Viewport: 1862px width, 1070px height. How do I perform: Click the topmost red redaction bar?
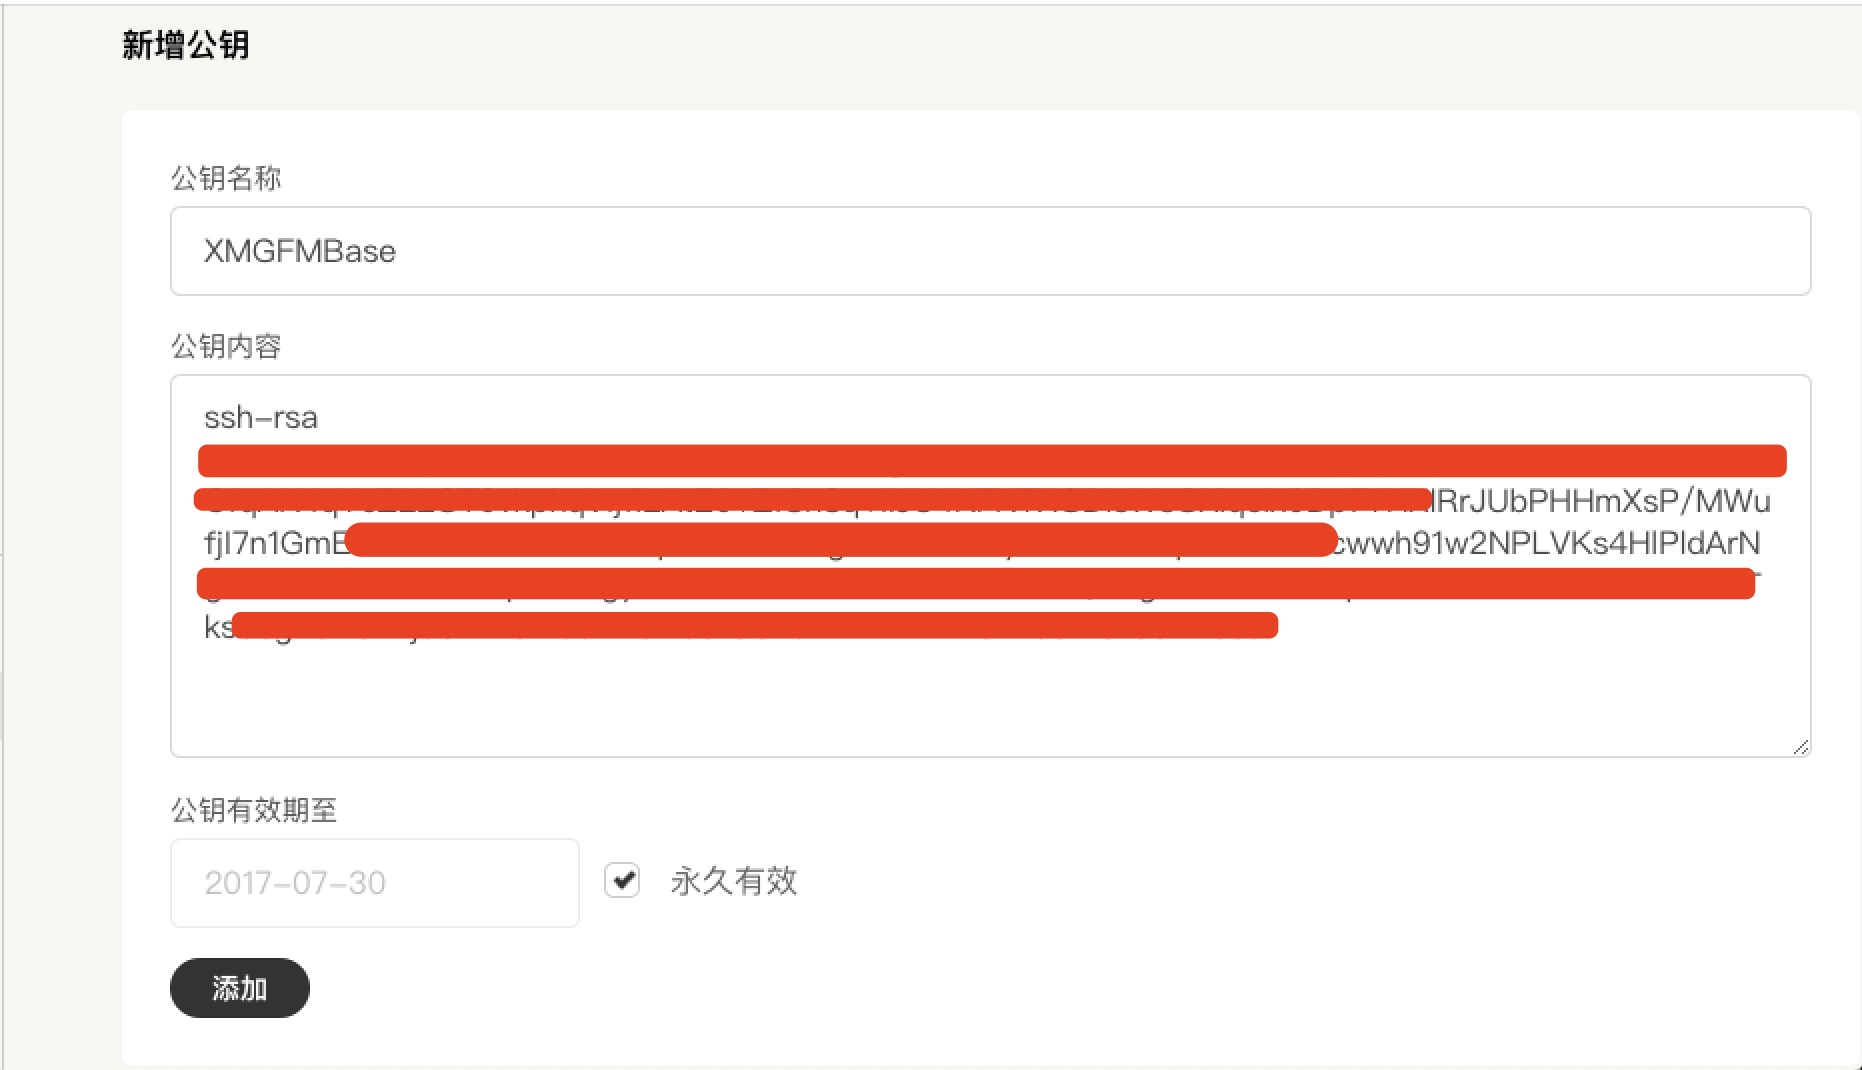(x=992, y=461)
